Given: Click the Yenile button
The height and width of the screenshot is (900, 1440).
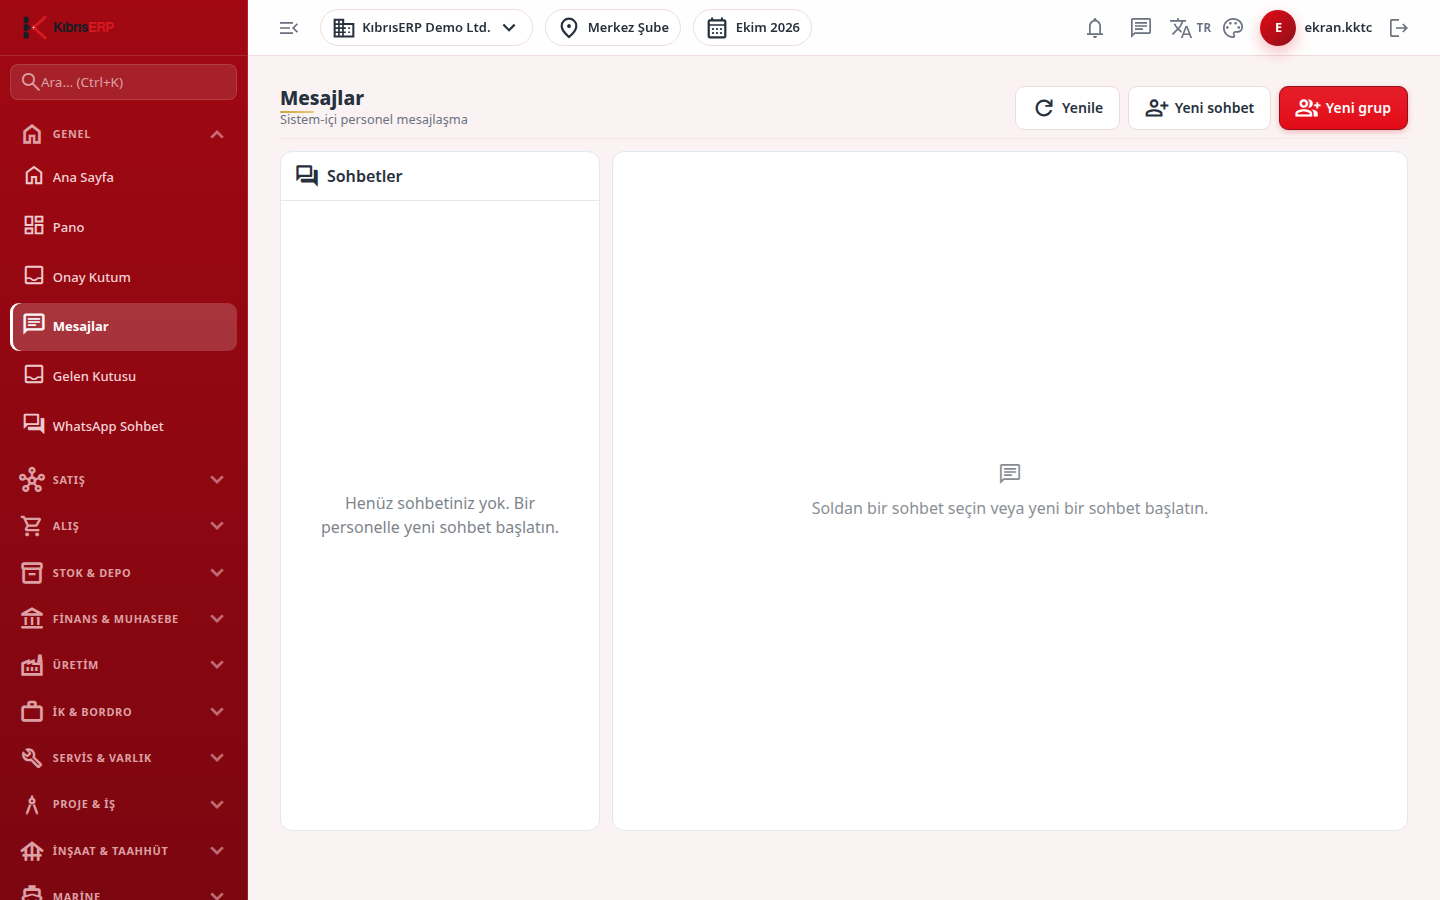Looking at the screenshot, I should click(x=1067, y=108).
